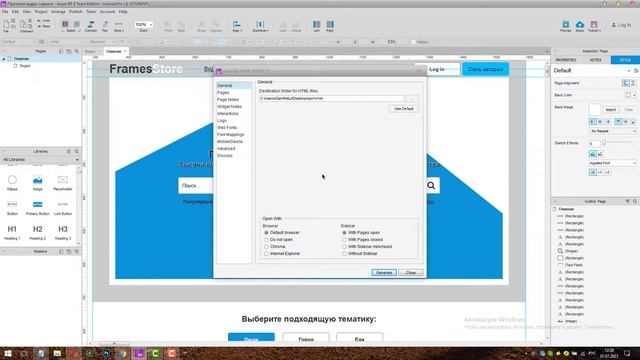Open the Windows Start button
This screenshot has height=360, width=640.
7,353
